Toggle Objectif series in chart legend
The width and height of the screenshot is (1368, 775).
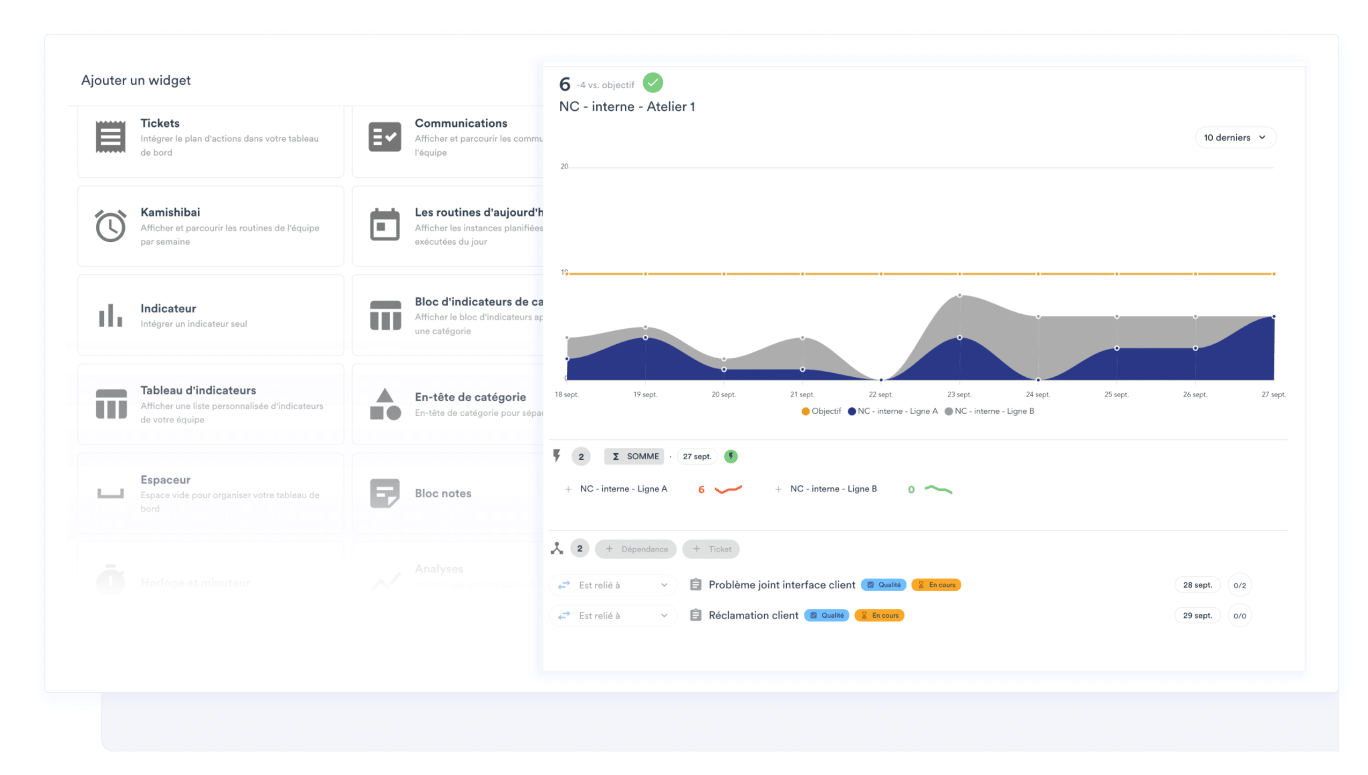(x=821, y=411)
